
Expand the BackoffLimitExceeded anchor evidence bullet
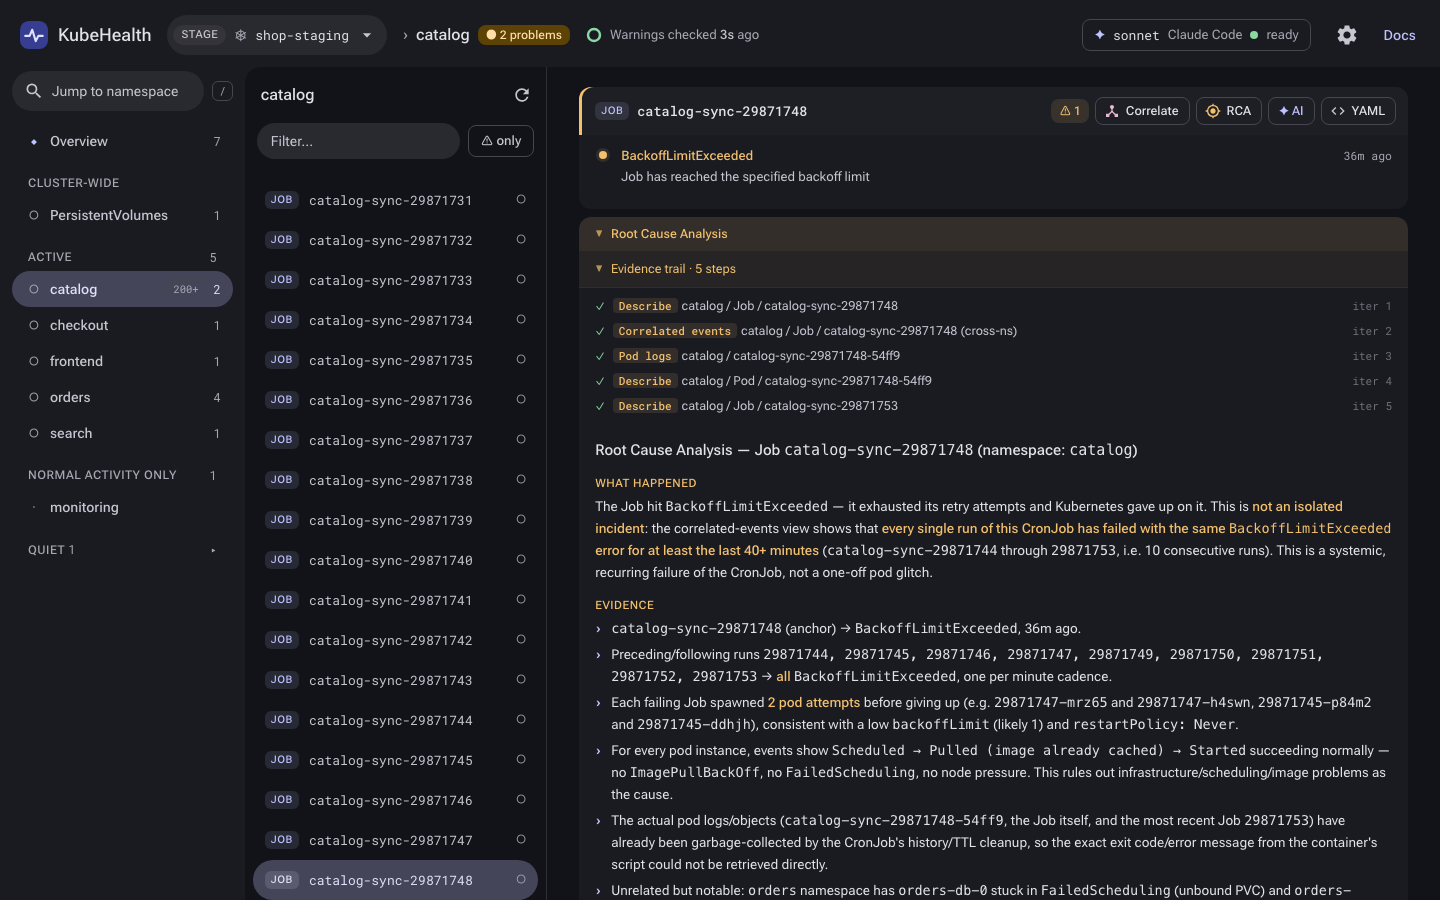click(x=598, y=630)
